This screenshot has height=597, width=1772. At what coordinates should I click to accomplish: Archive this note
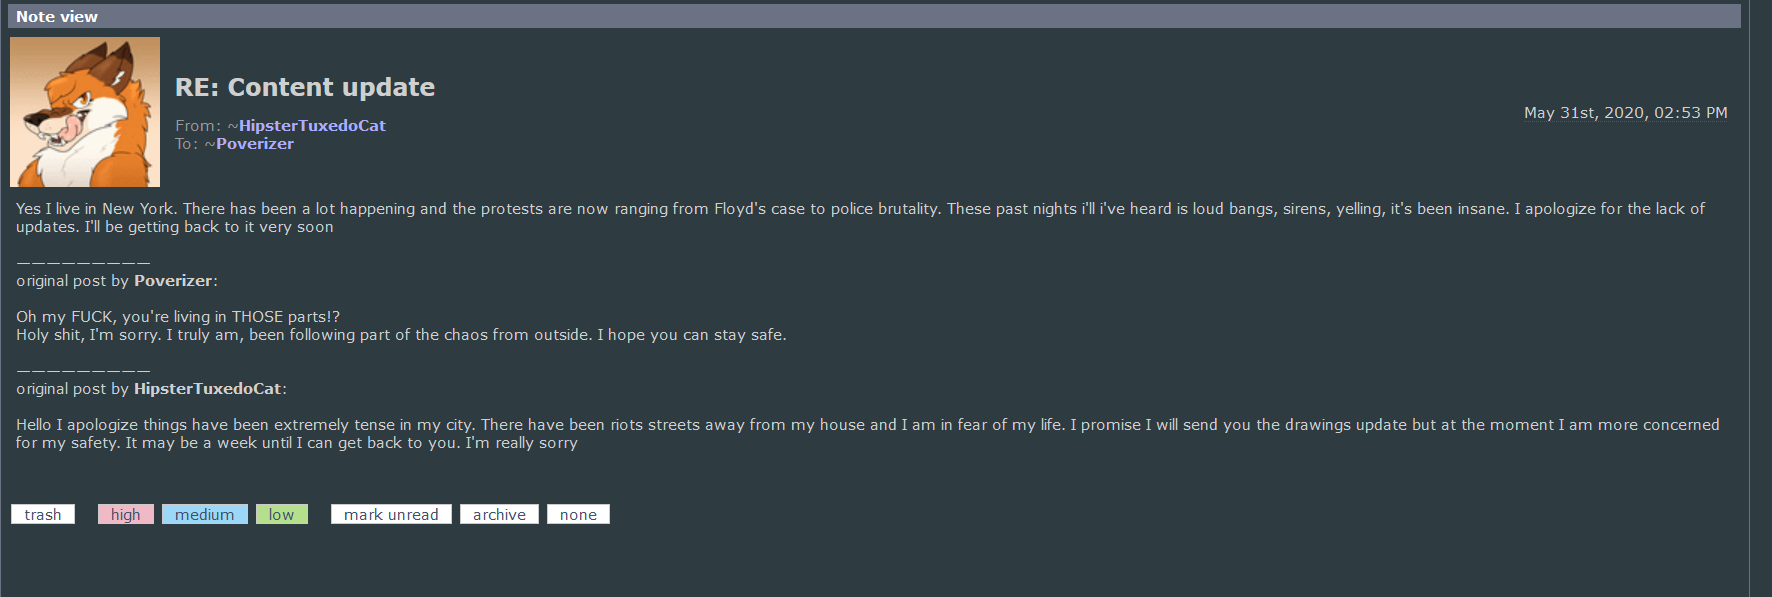pyautogui.click(x=499, y=514)
